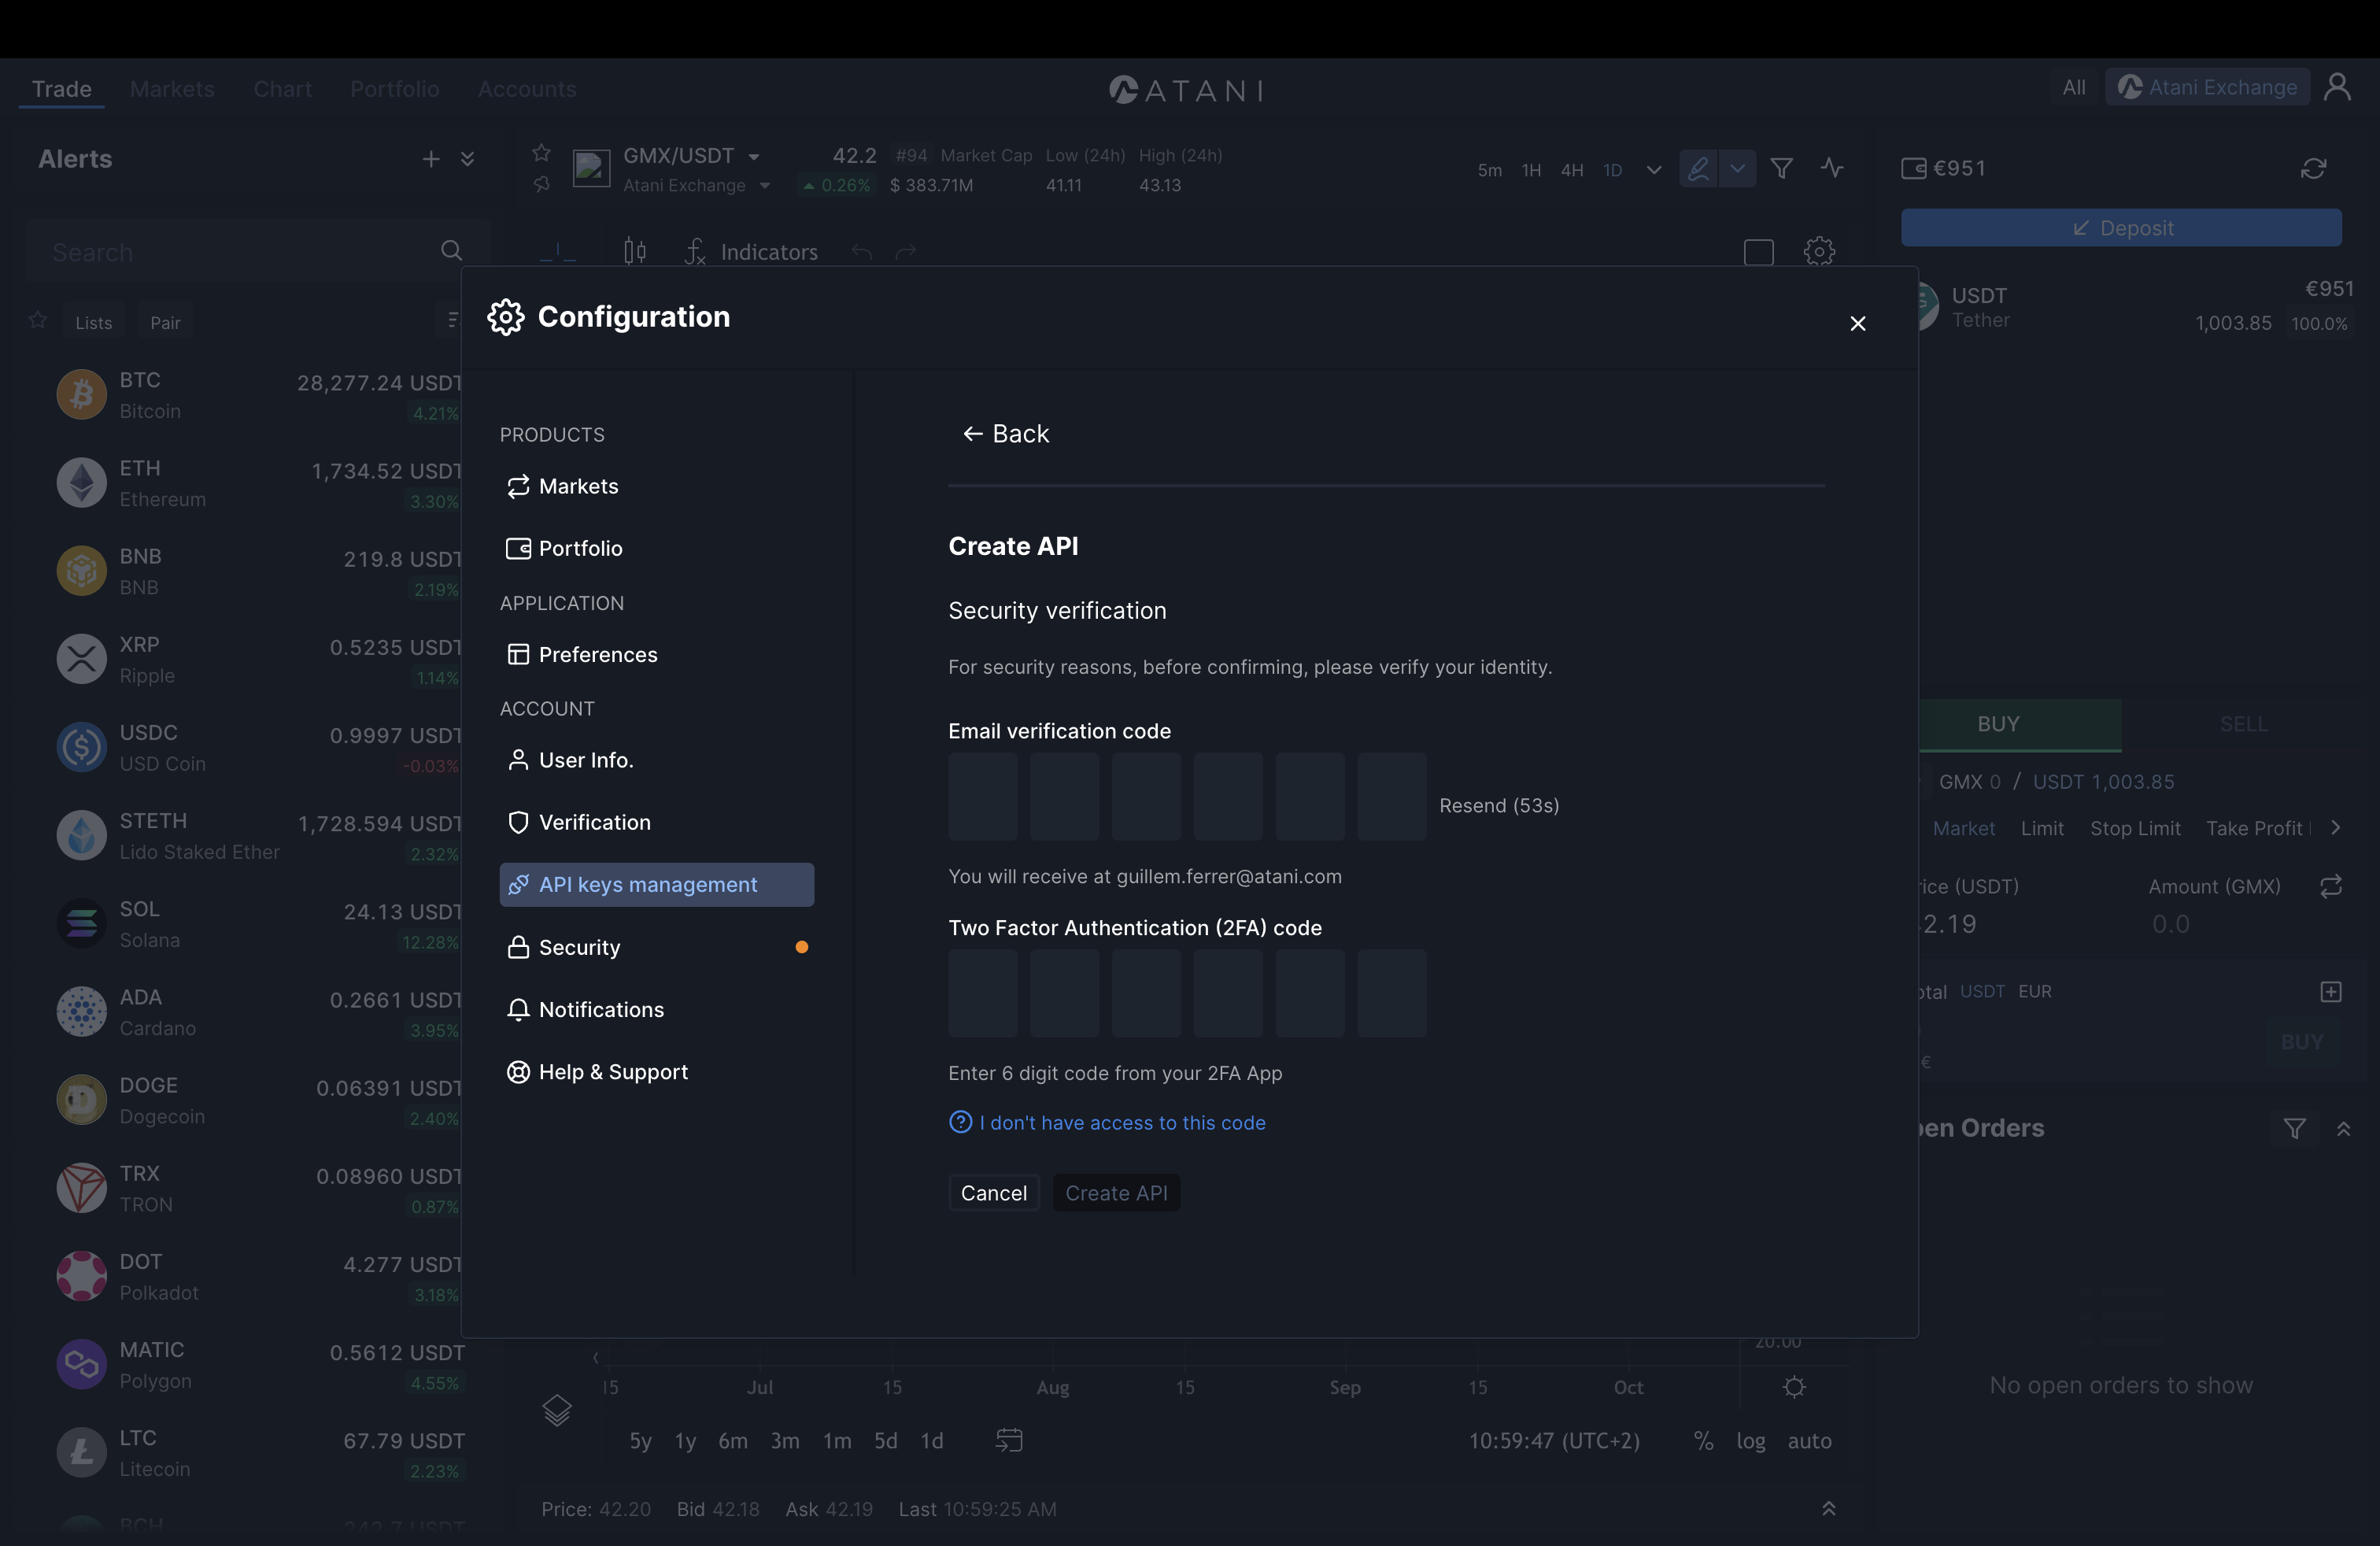Click first 2FA code digit box

[983, 993]
